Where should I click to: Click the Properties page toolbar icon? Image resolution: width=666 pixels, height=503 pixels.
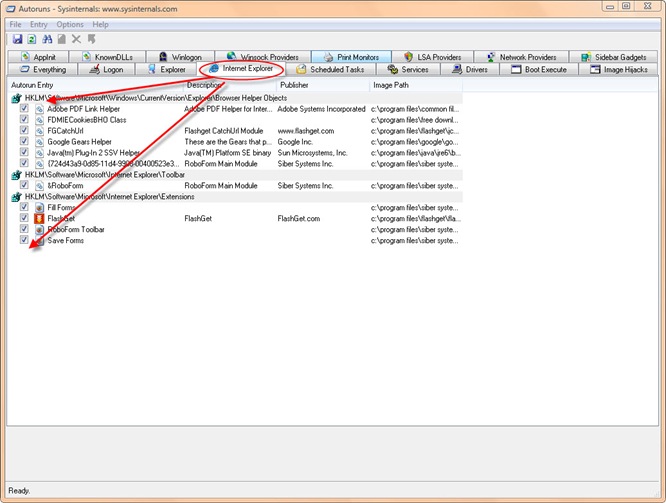pyautogui.click(x=62, y=39)
